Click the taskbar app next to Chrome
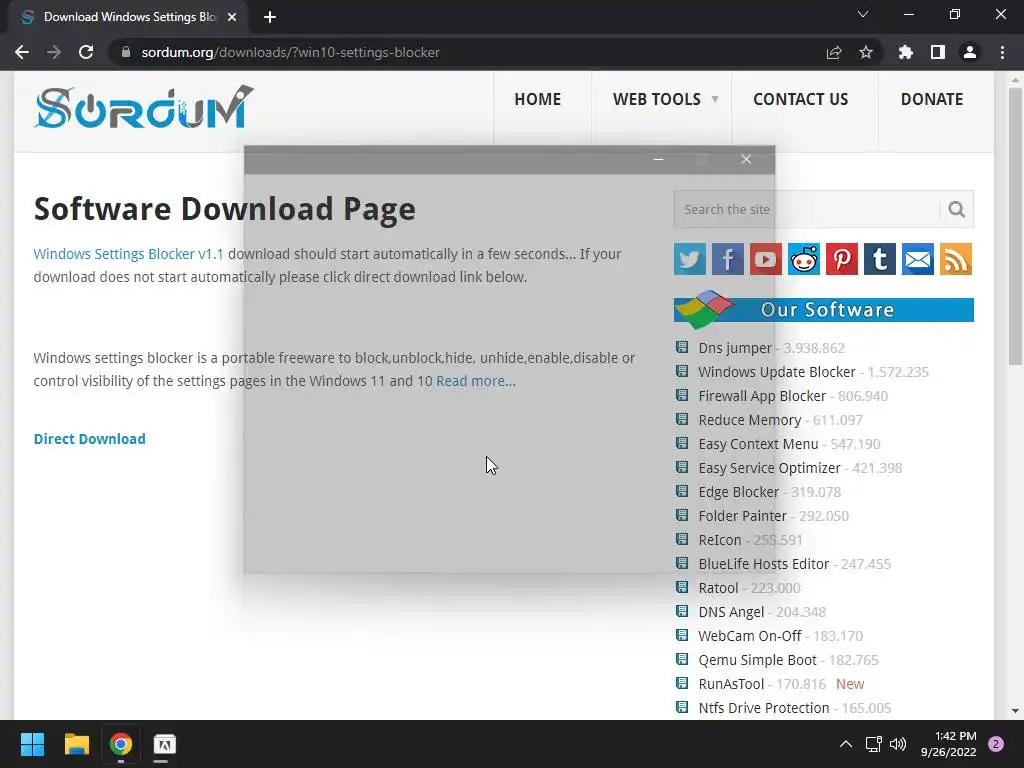The image size is (1024, 768). click(165, 744)
